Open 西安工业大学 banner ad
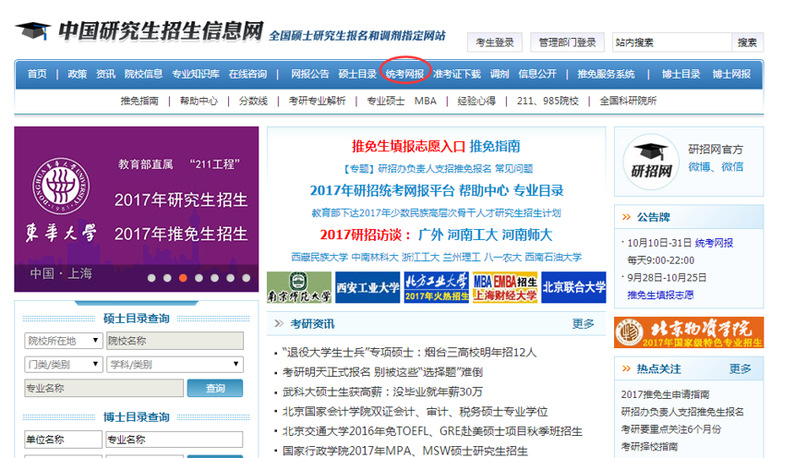Viewport: 798px width, 458px height. point(368,287)
